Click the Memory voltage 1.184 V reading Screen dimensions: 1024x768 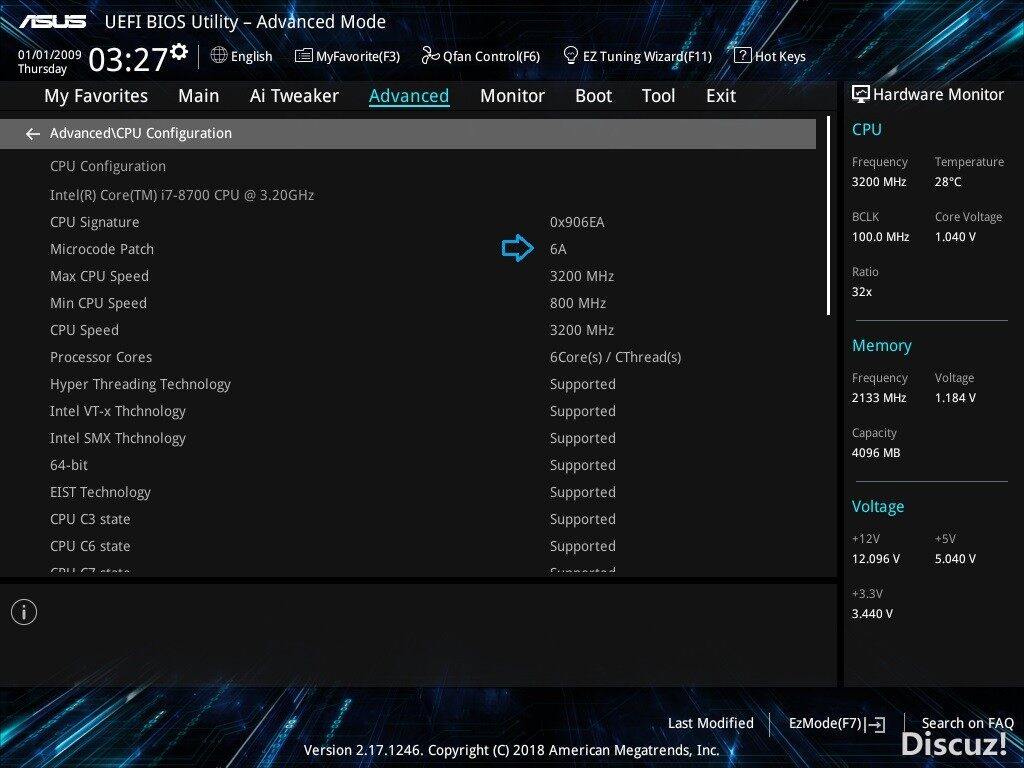[955, 398]
